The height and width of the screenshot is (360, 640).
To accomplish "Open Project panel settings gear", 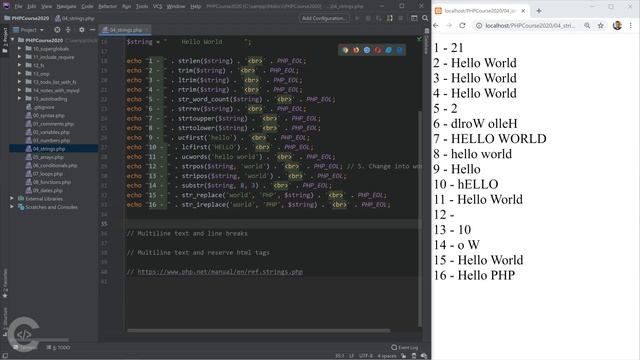I will click(82, 30).
